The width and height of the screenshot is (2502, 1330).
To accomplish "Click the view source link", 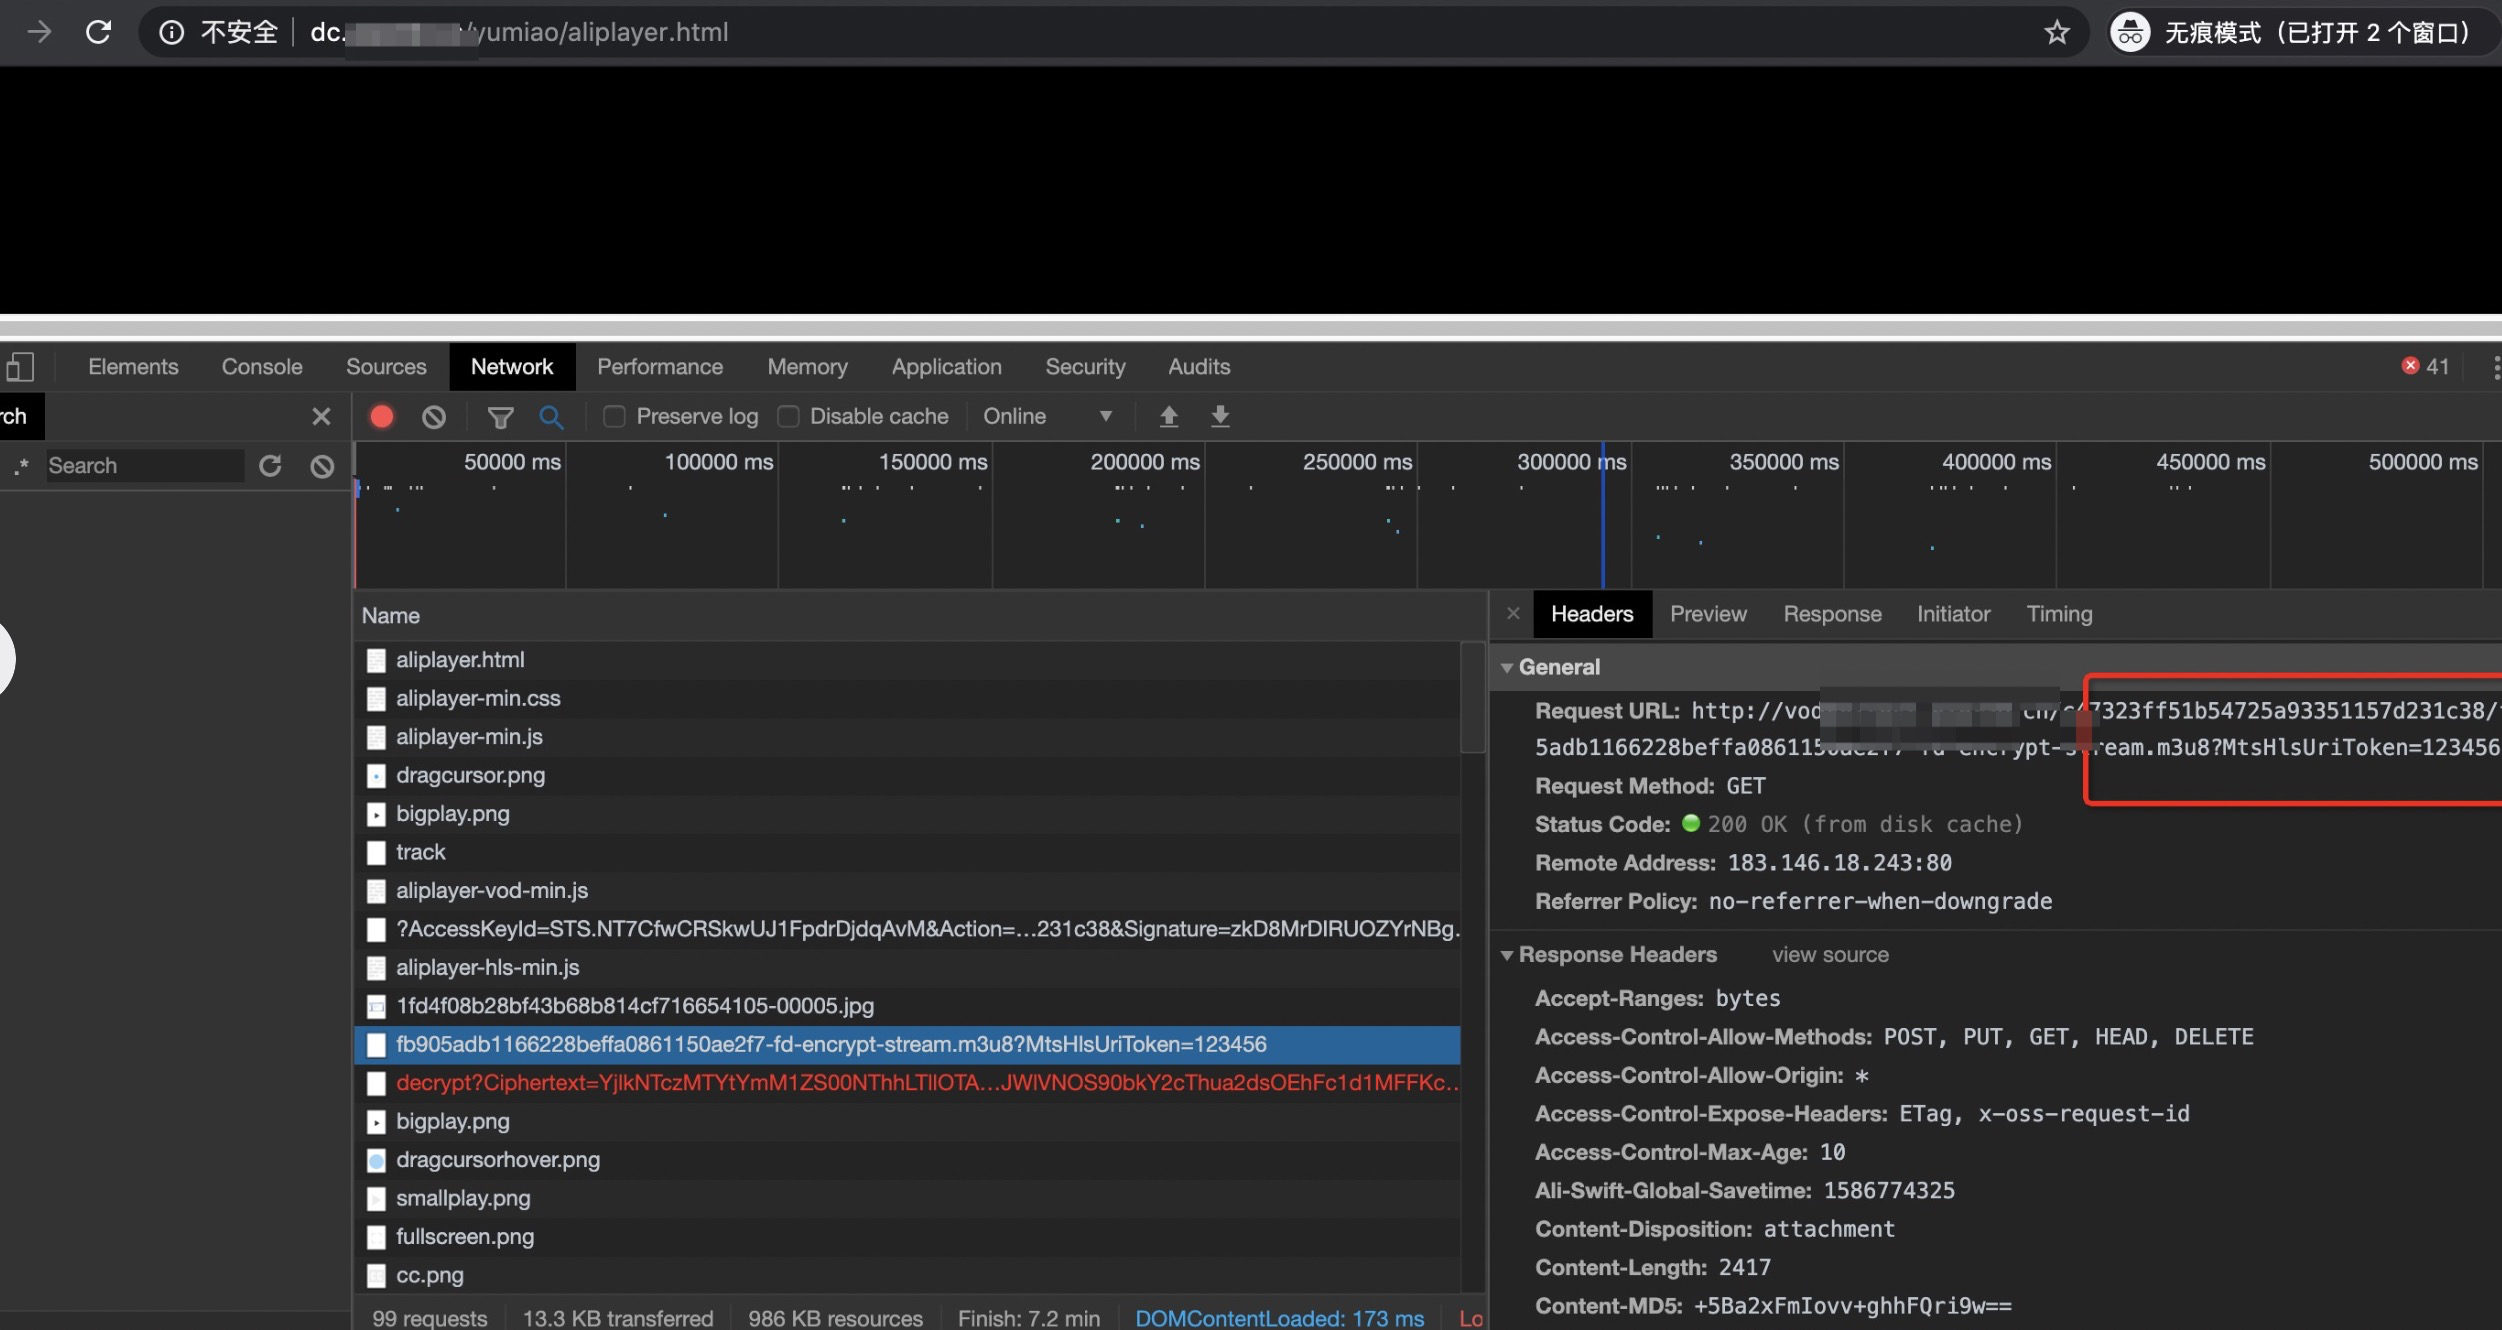I will [1829, 955].
